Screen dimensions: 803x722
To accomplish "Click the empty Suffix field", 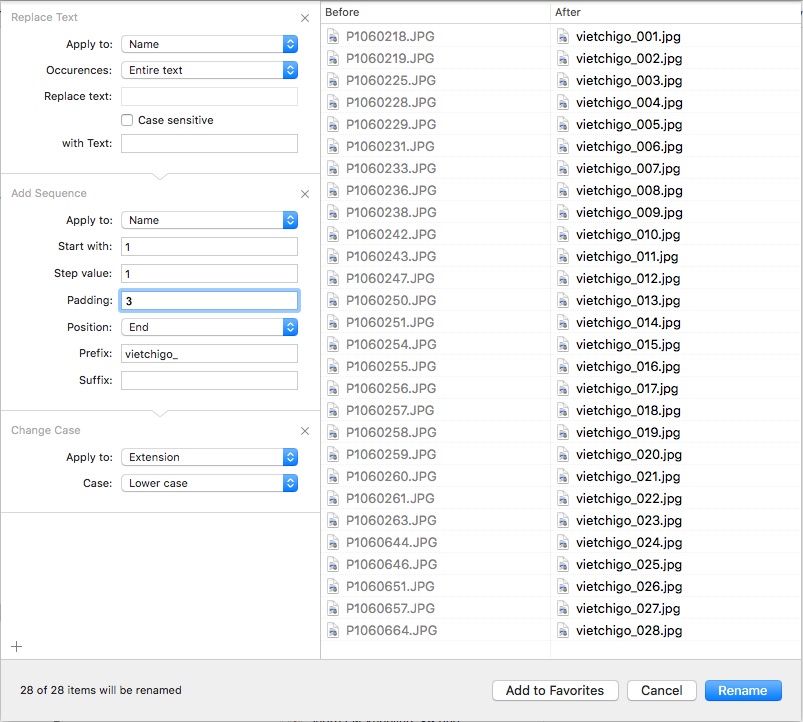I will (209, 380).
